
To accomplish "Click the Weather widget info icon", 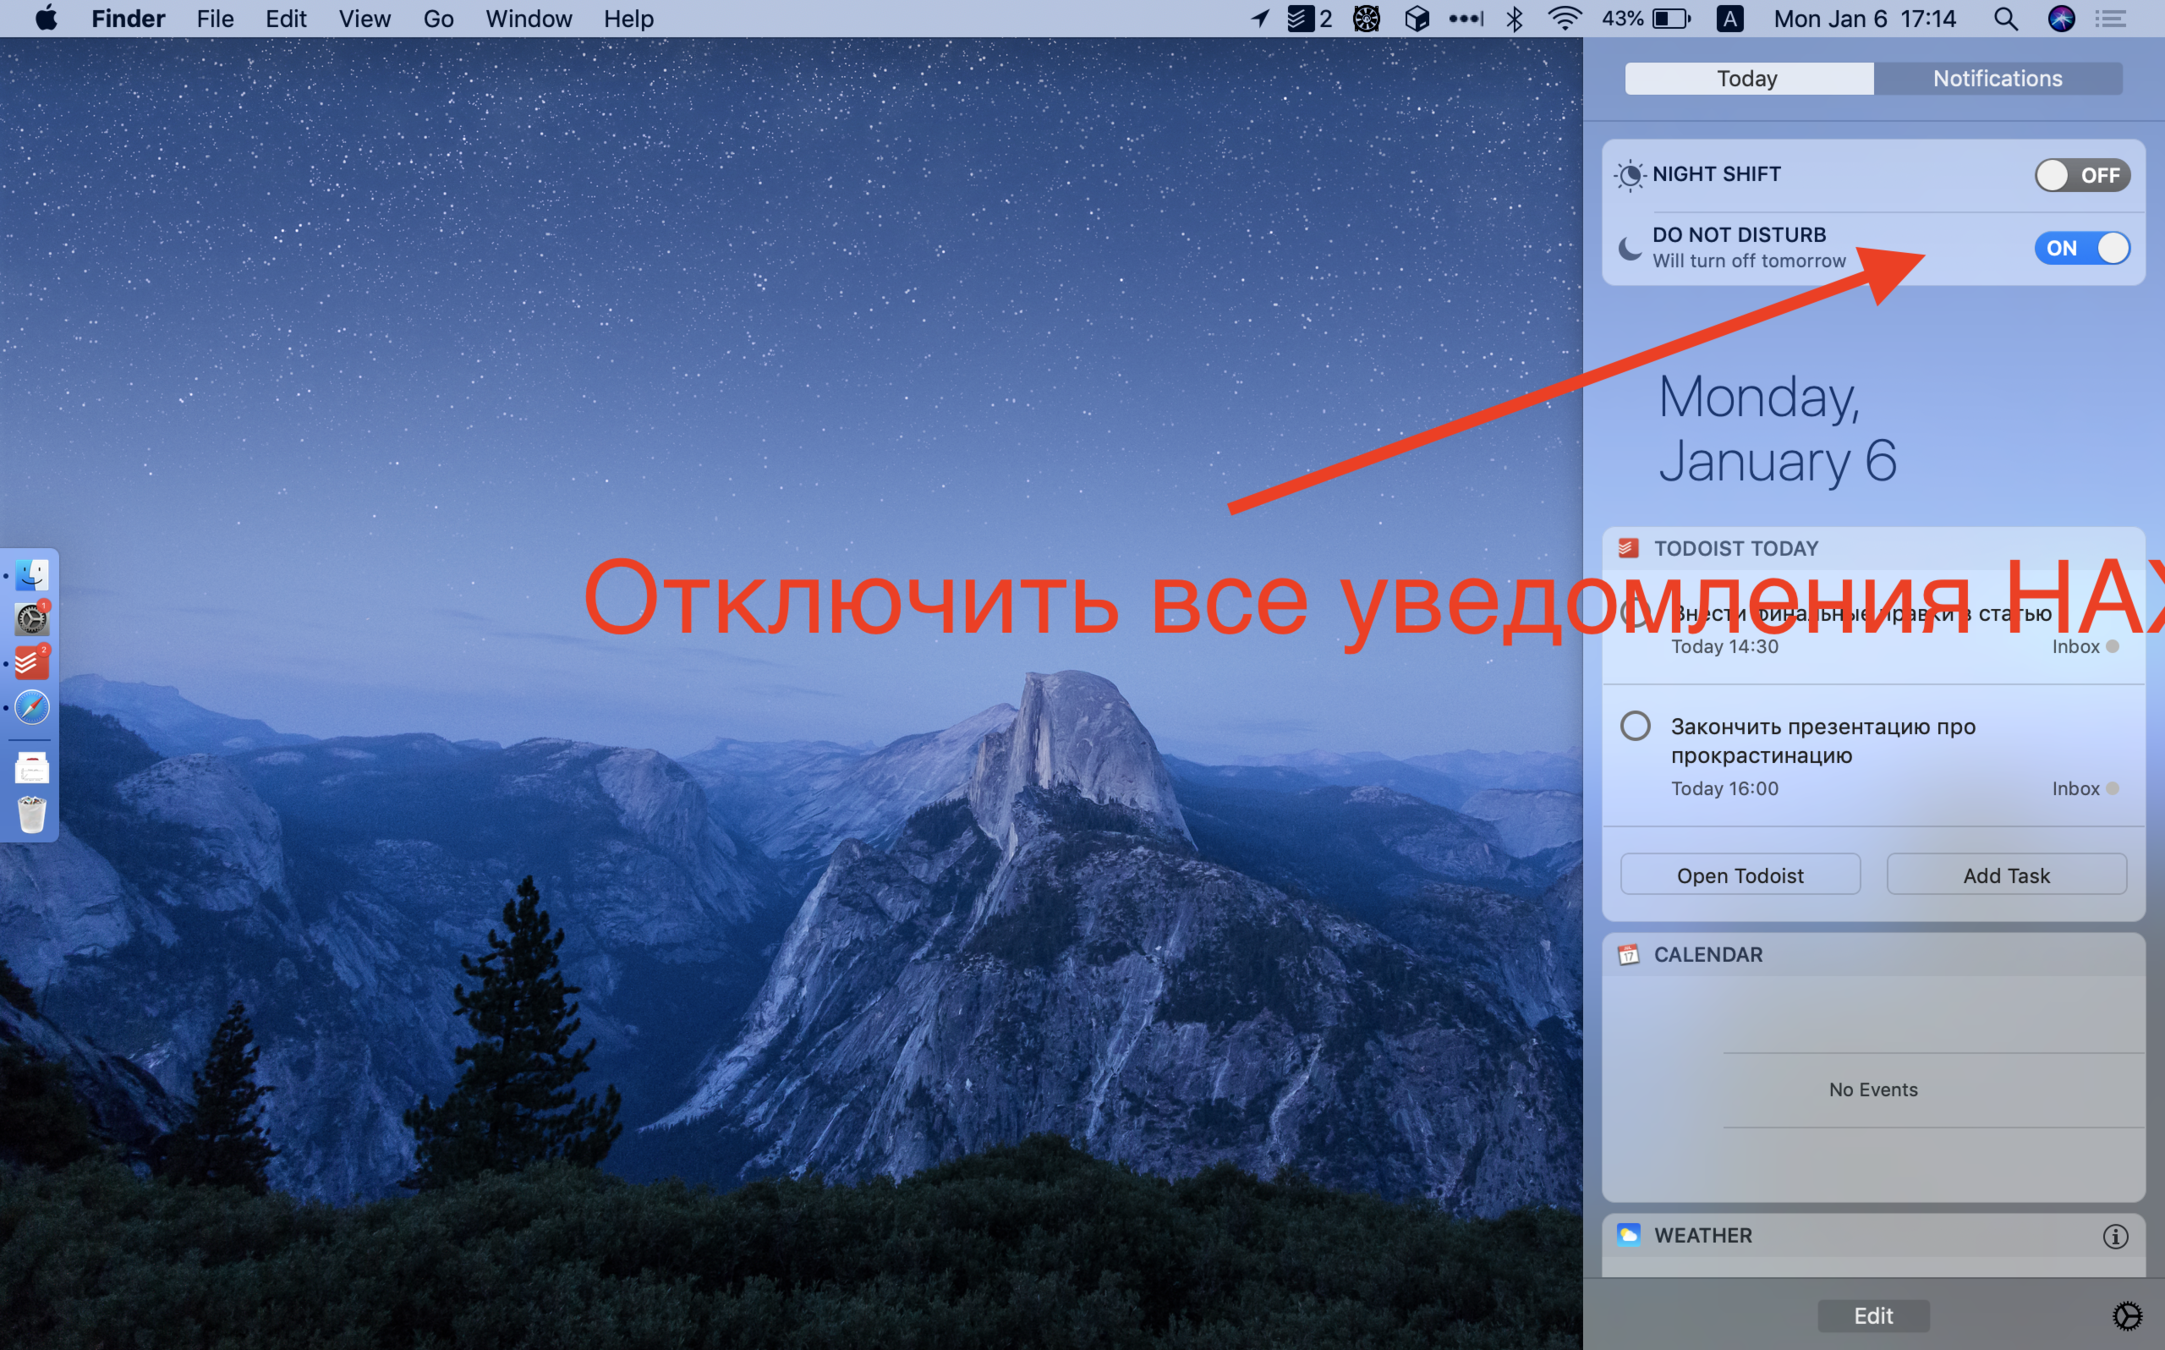I will pos(2114,1236).
